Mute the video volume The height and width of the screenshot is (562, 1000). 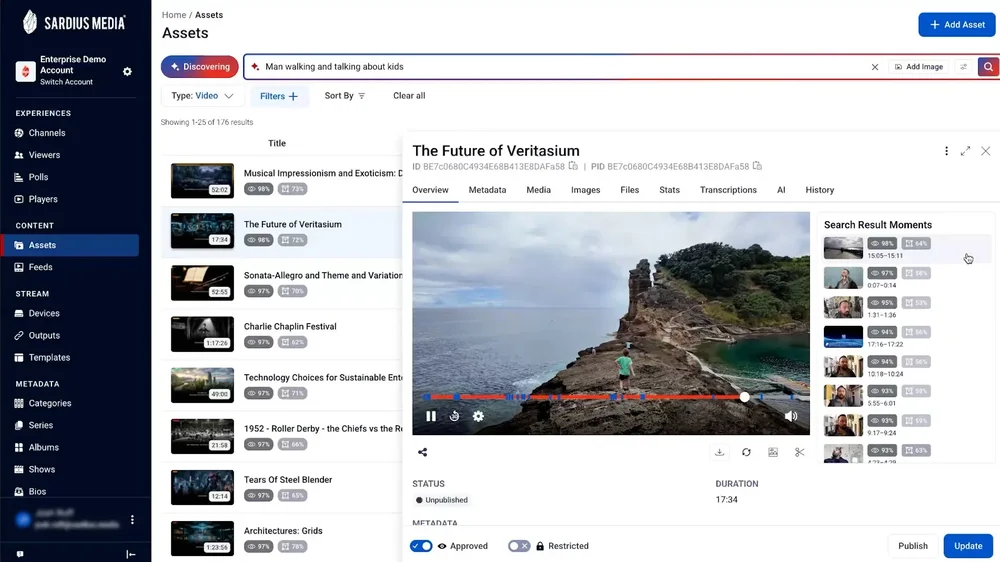coord(791,416)
